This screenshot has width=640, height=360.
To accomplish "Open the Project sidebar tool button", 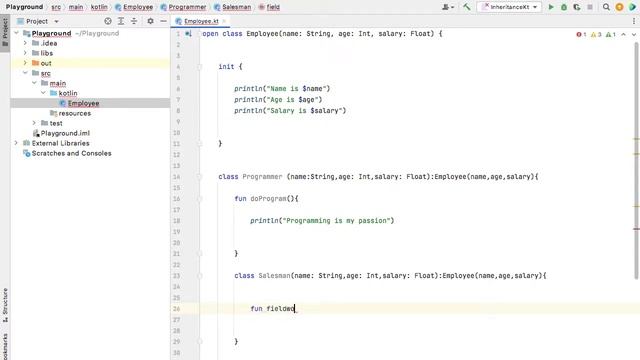I will coord(5,33).
